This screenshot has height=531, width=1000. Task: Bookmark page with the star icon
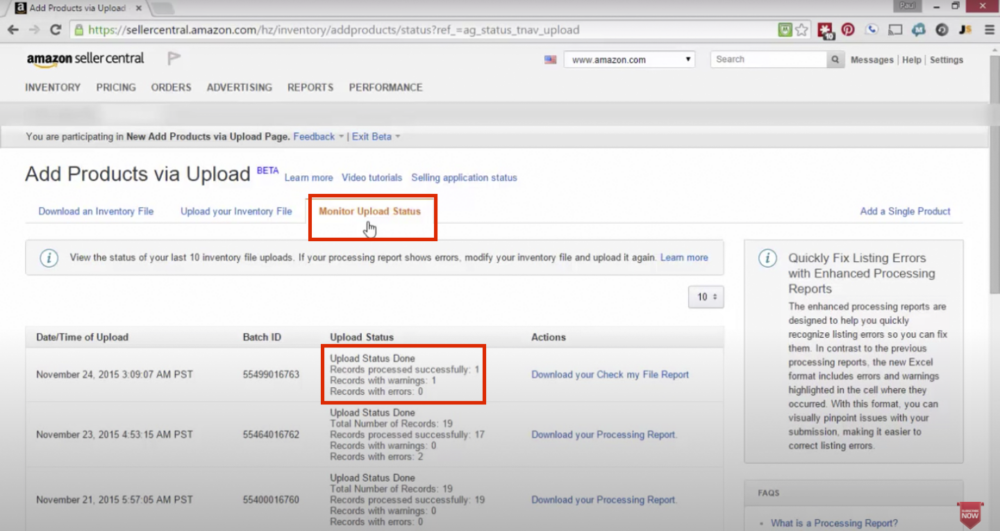pos(802,30)
